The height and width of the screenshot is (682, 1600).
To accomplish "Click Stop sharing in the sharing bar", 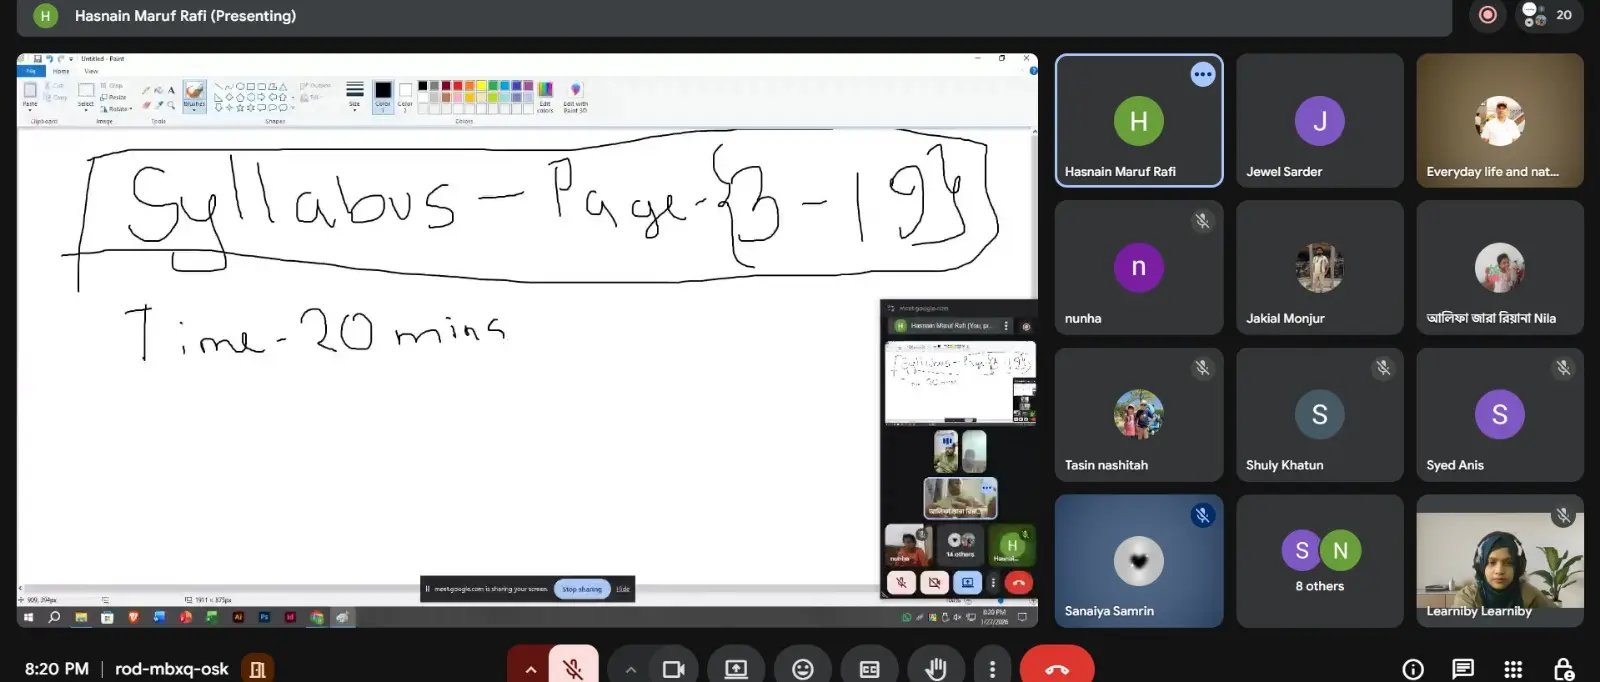I will click(582, 589).
